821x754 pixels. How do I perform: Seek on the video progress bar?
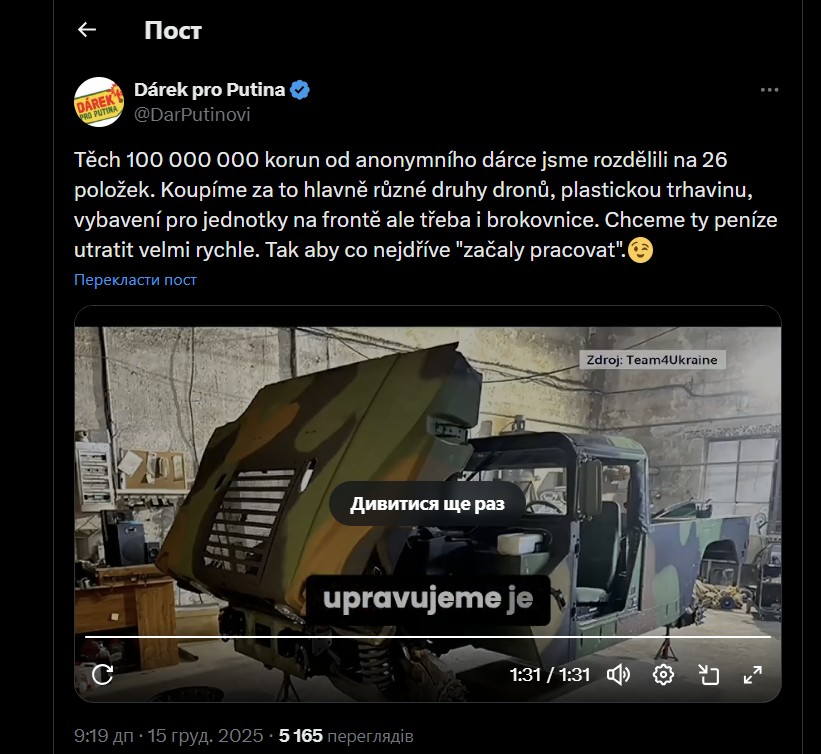pos(428,637)
